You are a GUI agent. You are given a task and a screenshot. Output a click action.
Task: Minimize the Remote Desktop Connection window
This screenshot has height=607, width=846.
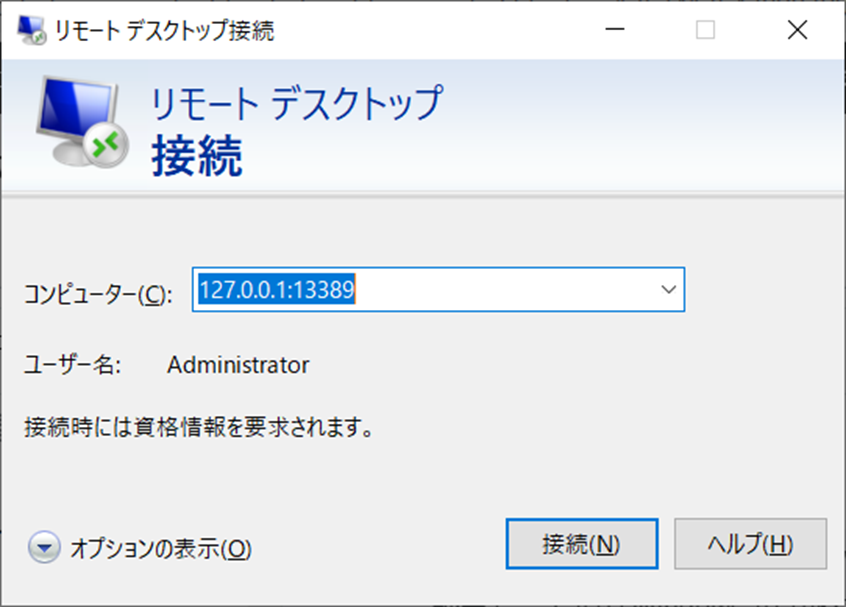tap(615, 30)
